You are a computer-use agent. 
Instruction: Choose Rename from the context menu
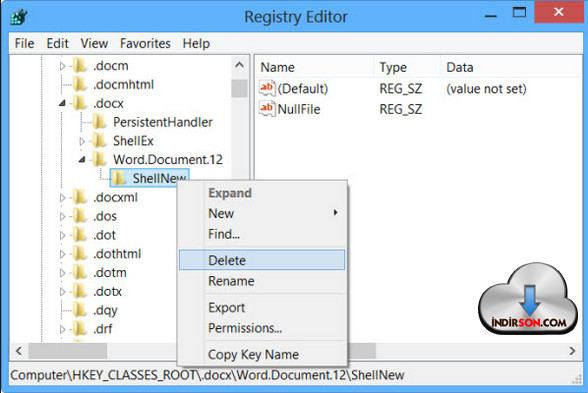[x=262, y=281]
